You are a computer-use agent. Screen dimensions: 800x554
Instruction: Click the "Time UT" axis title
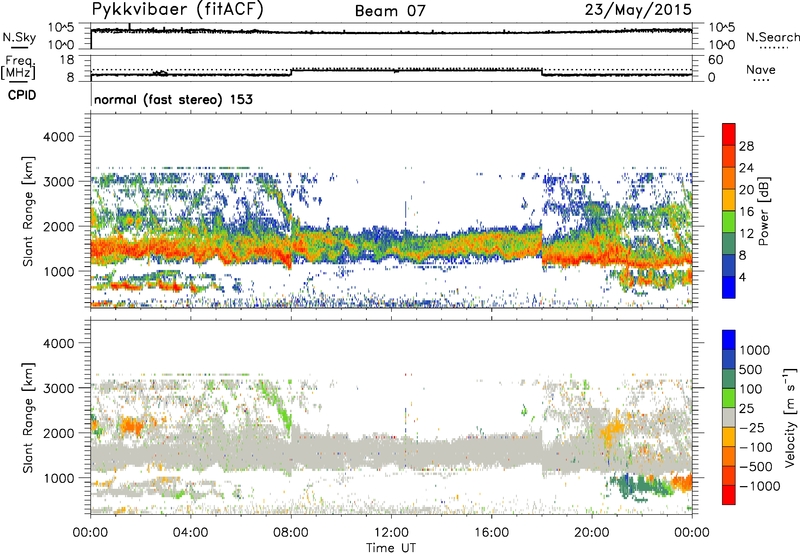[391, 548]
